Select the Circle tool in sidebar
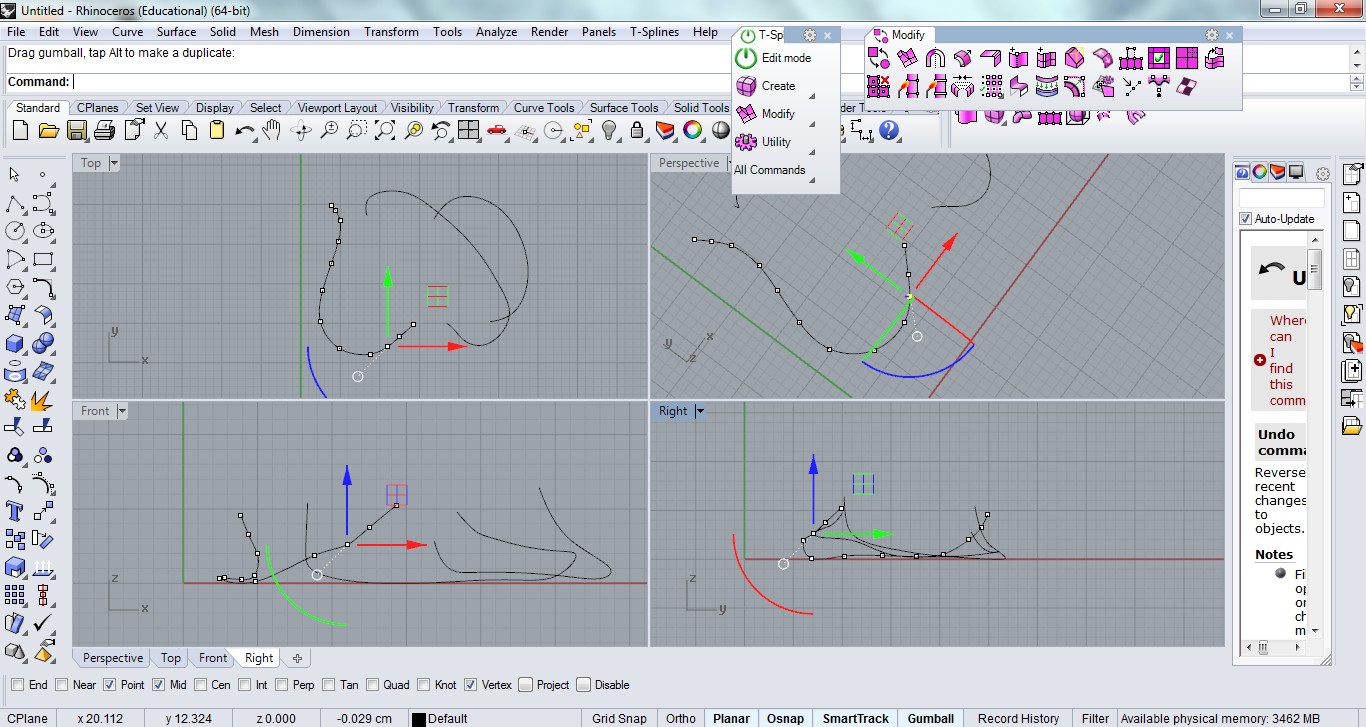Viewport: 1366px width, 727px height. (x=15, y=231)
